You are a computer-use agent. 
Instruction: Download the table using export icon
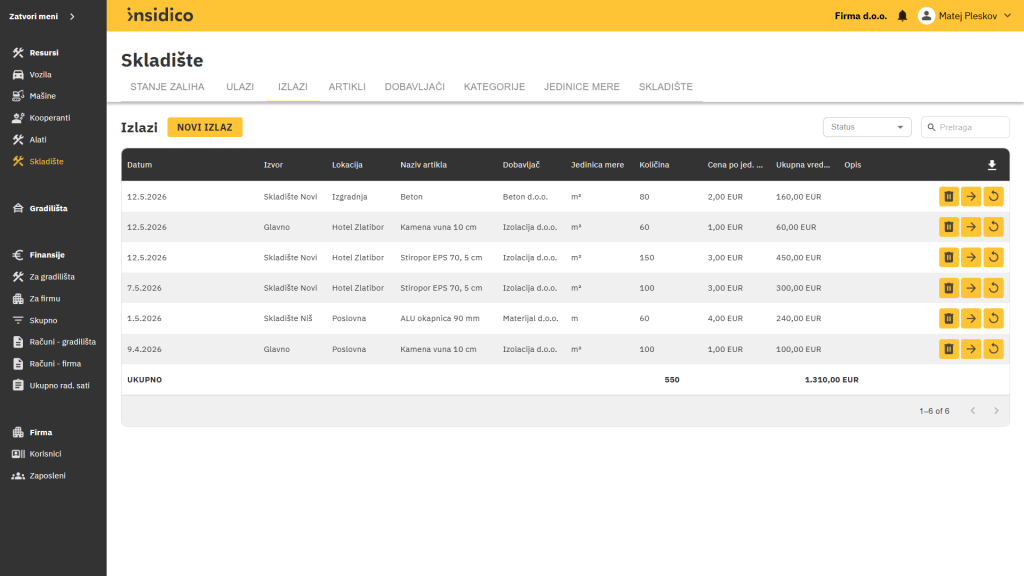point(991,165)
